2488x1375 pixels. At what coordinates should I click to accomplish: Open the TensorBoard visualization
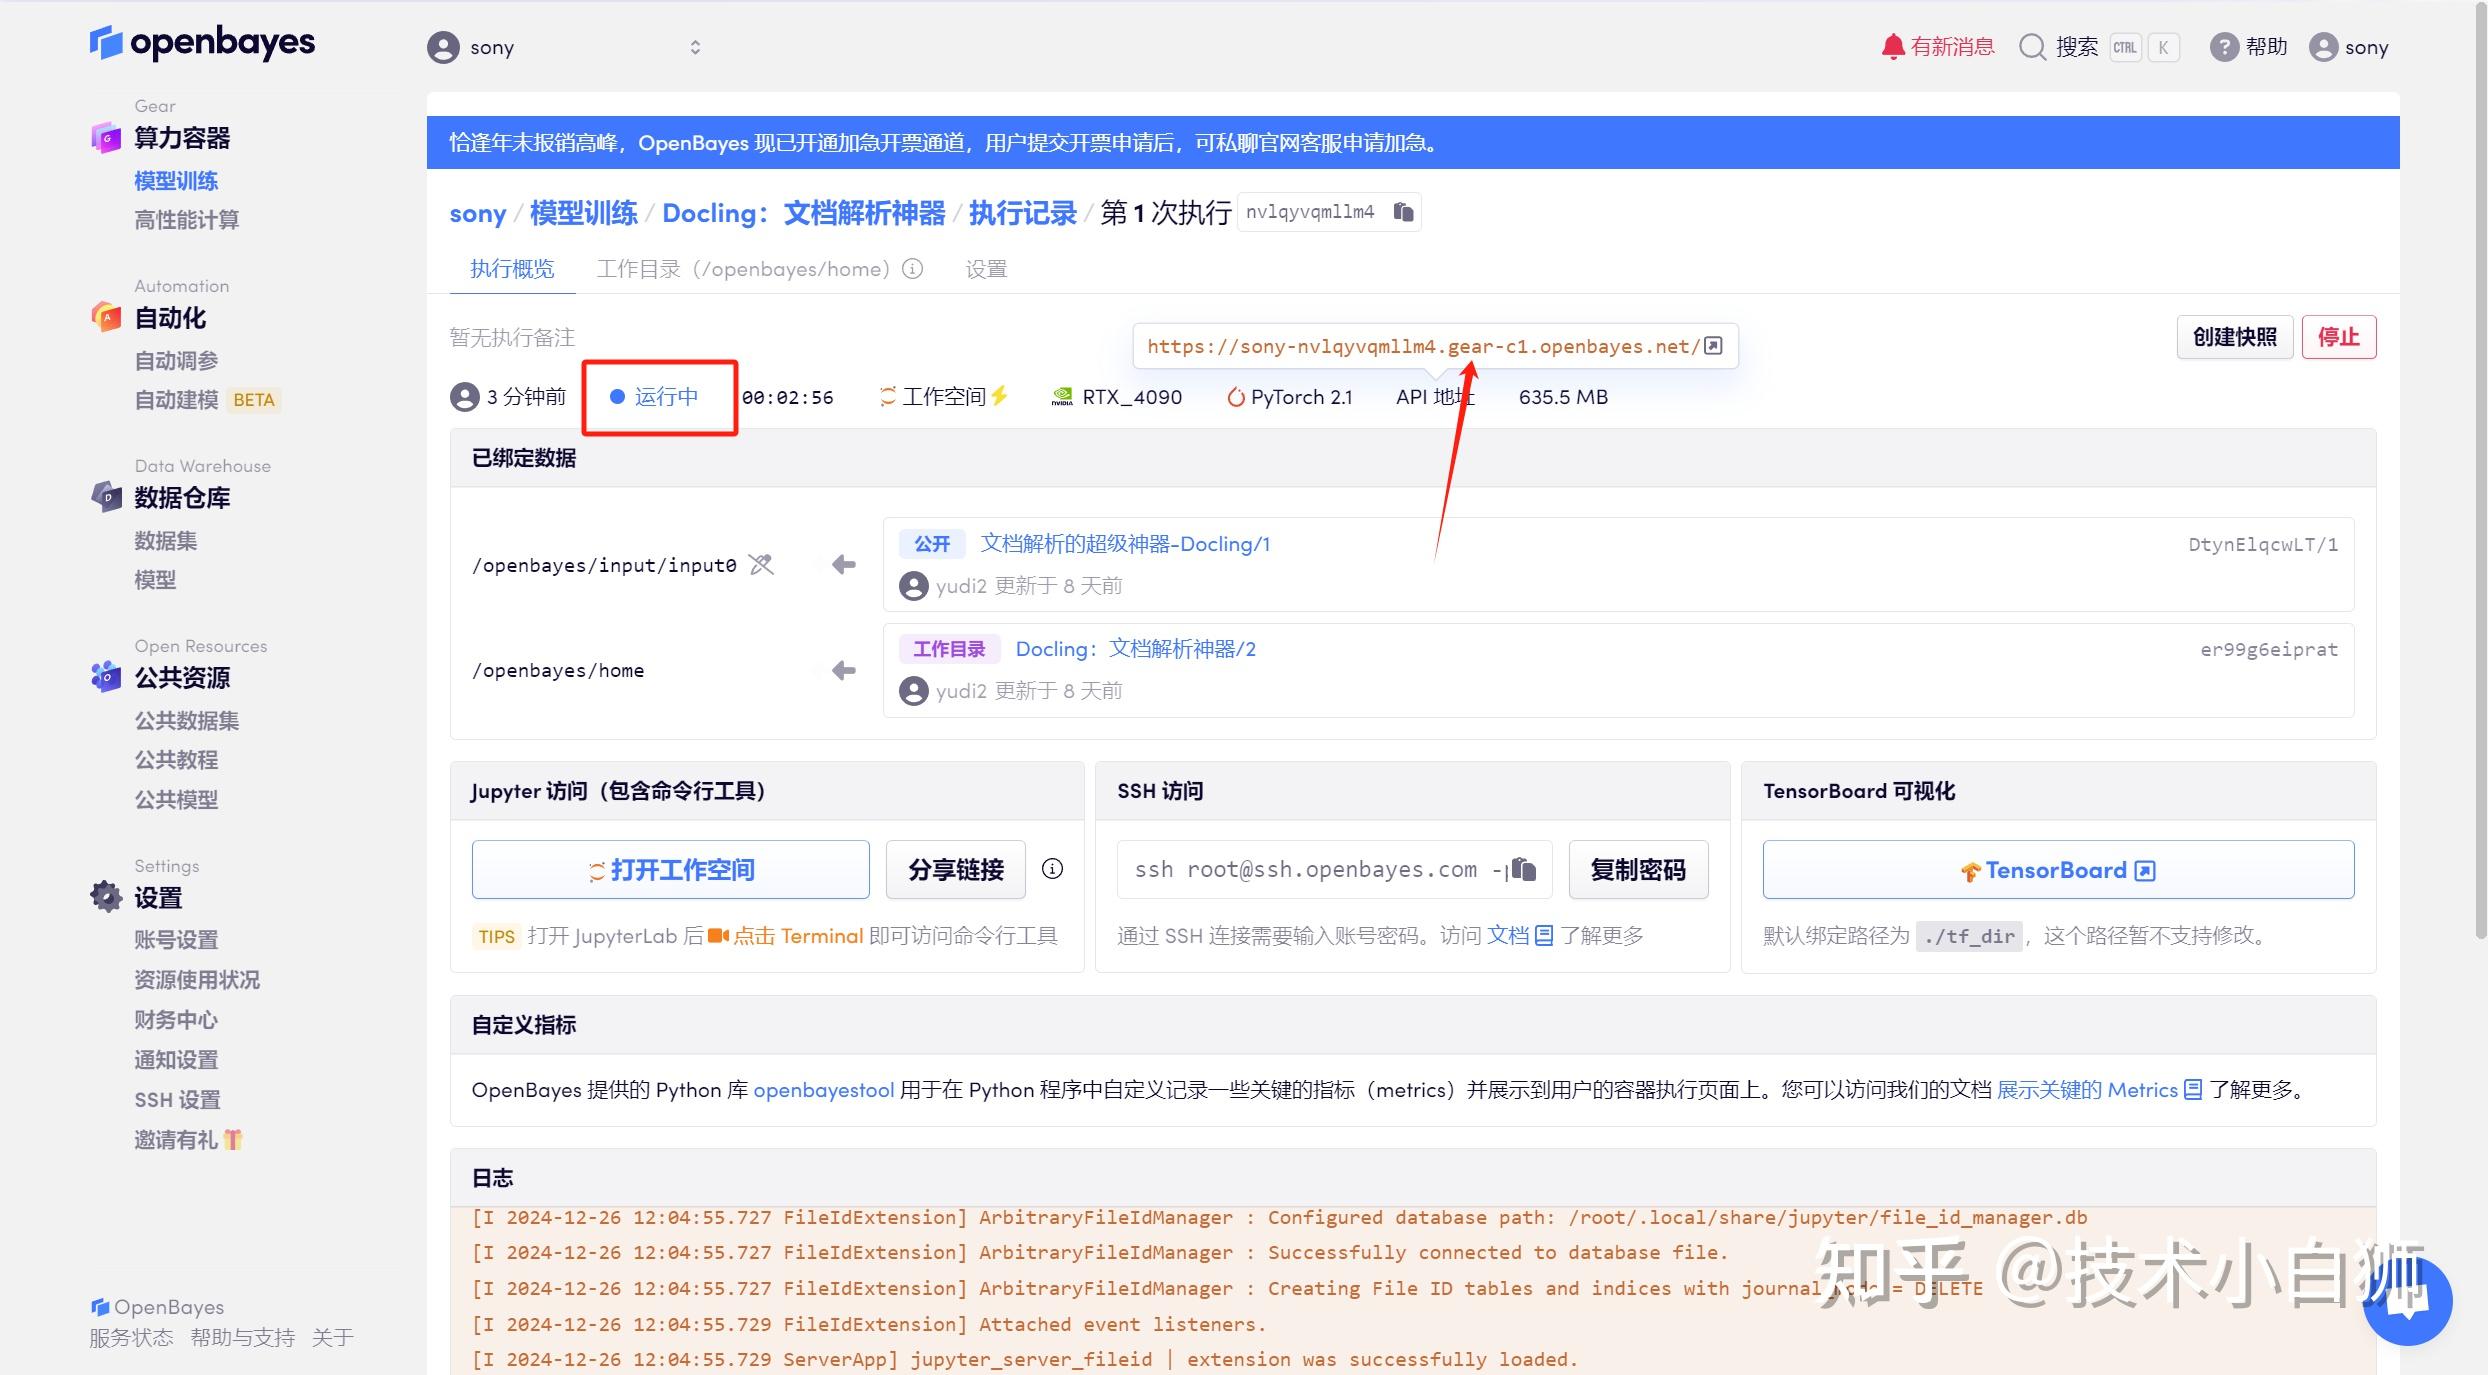point(2056,869)
